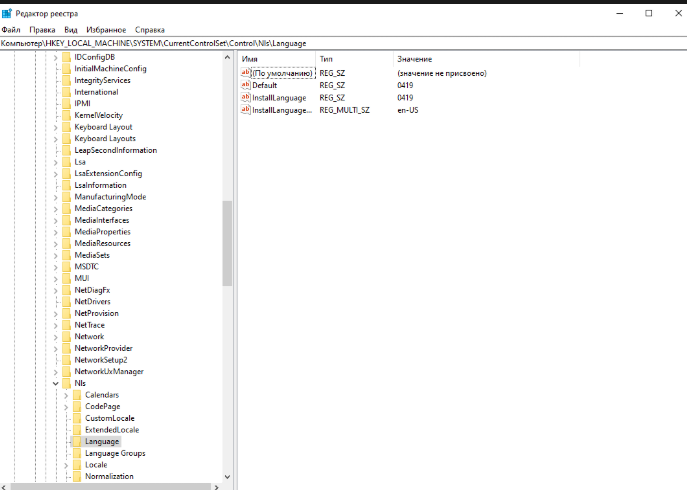Click the International folder icon
Viewport: 687px width, 490px height.
(67, 92)
